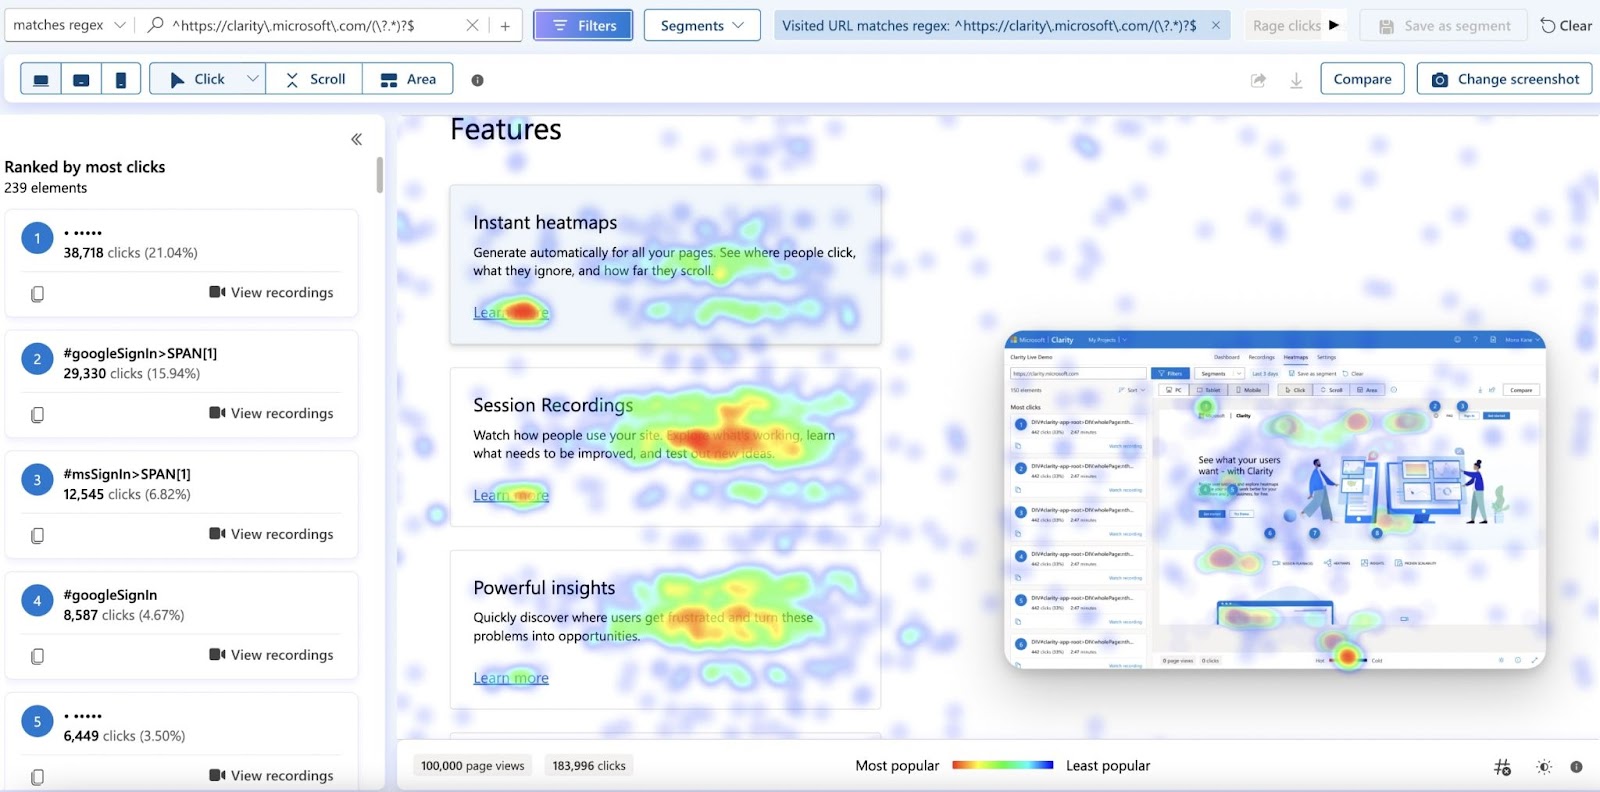Select the Rage clicks filter chip
1600x792 pixels.
click(1286, 25)
